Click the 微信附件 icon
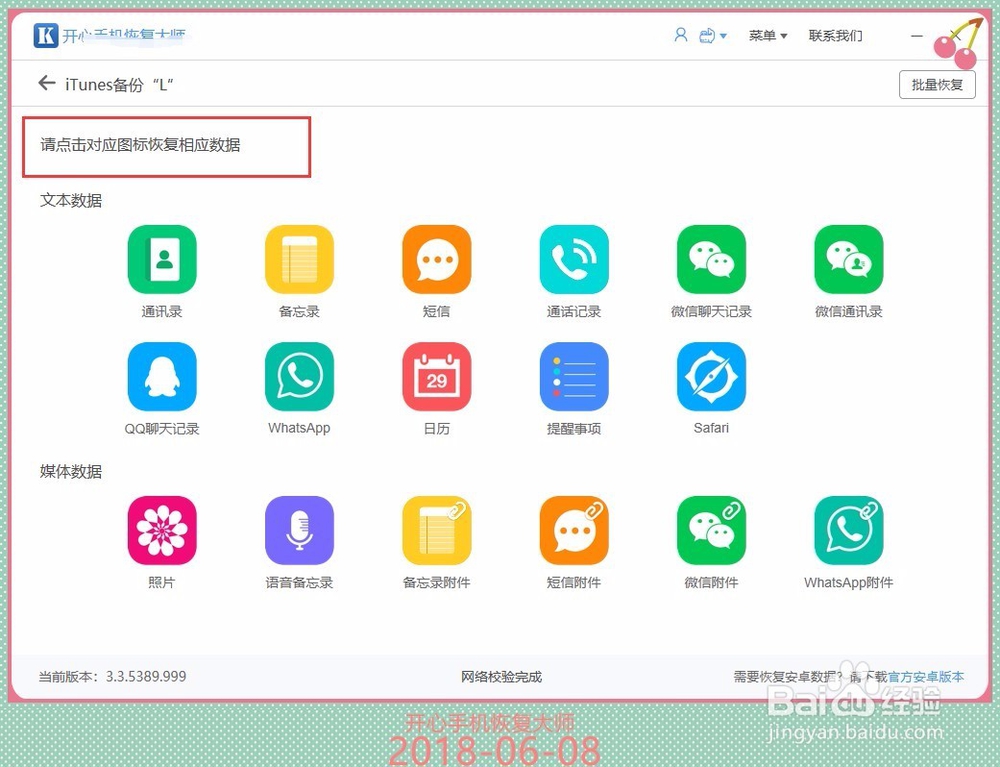This screenshot has height=767, width=1000. [x=710, y=529]
